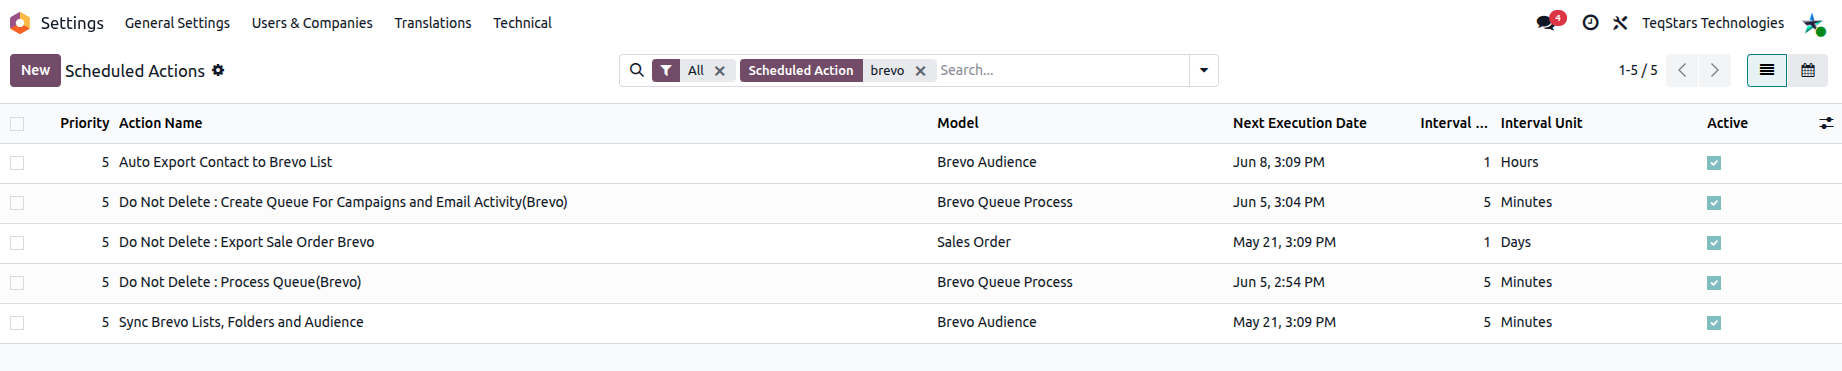Click Jun 5, 2:54 PM execution date

point(1278,282)
